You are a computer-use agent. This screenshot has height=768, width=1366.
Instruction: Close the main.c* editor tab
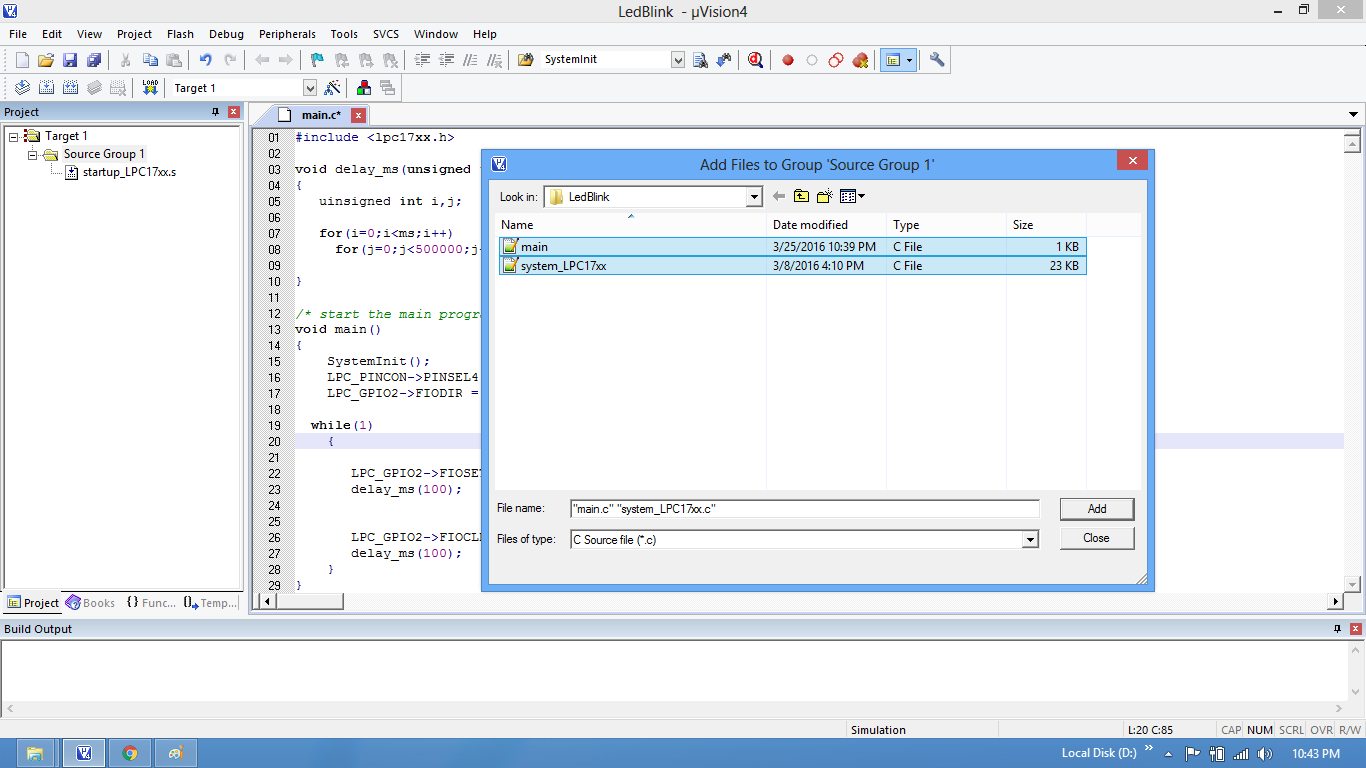[358, 115]
